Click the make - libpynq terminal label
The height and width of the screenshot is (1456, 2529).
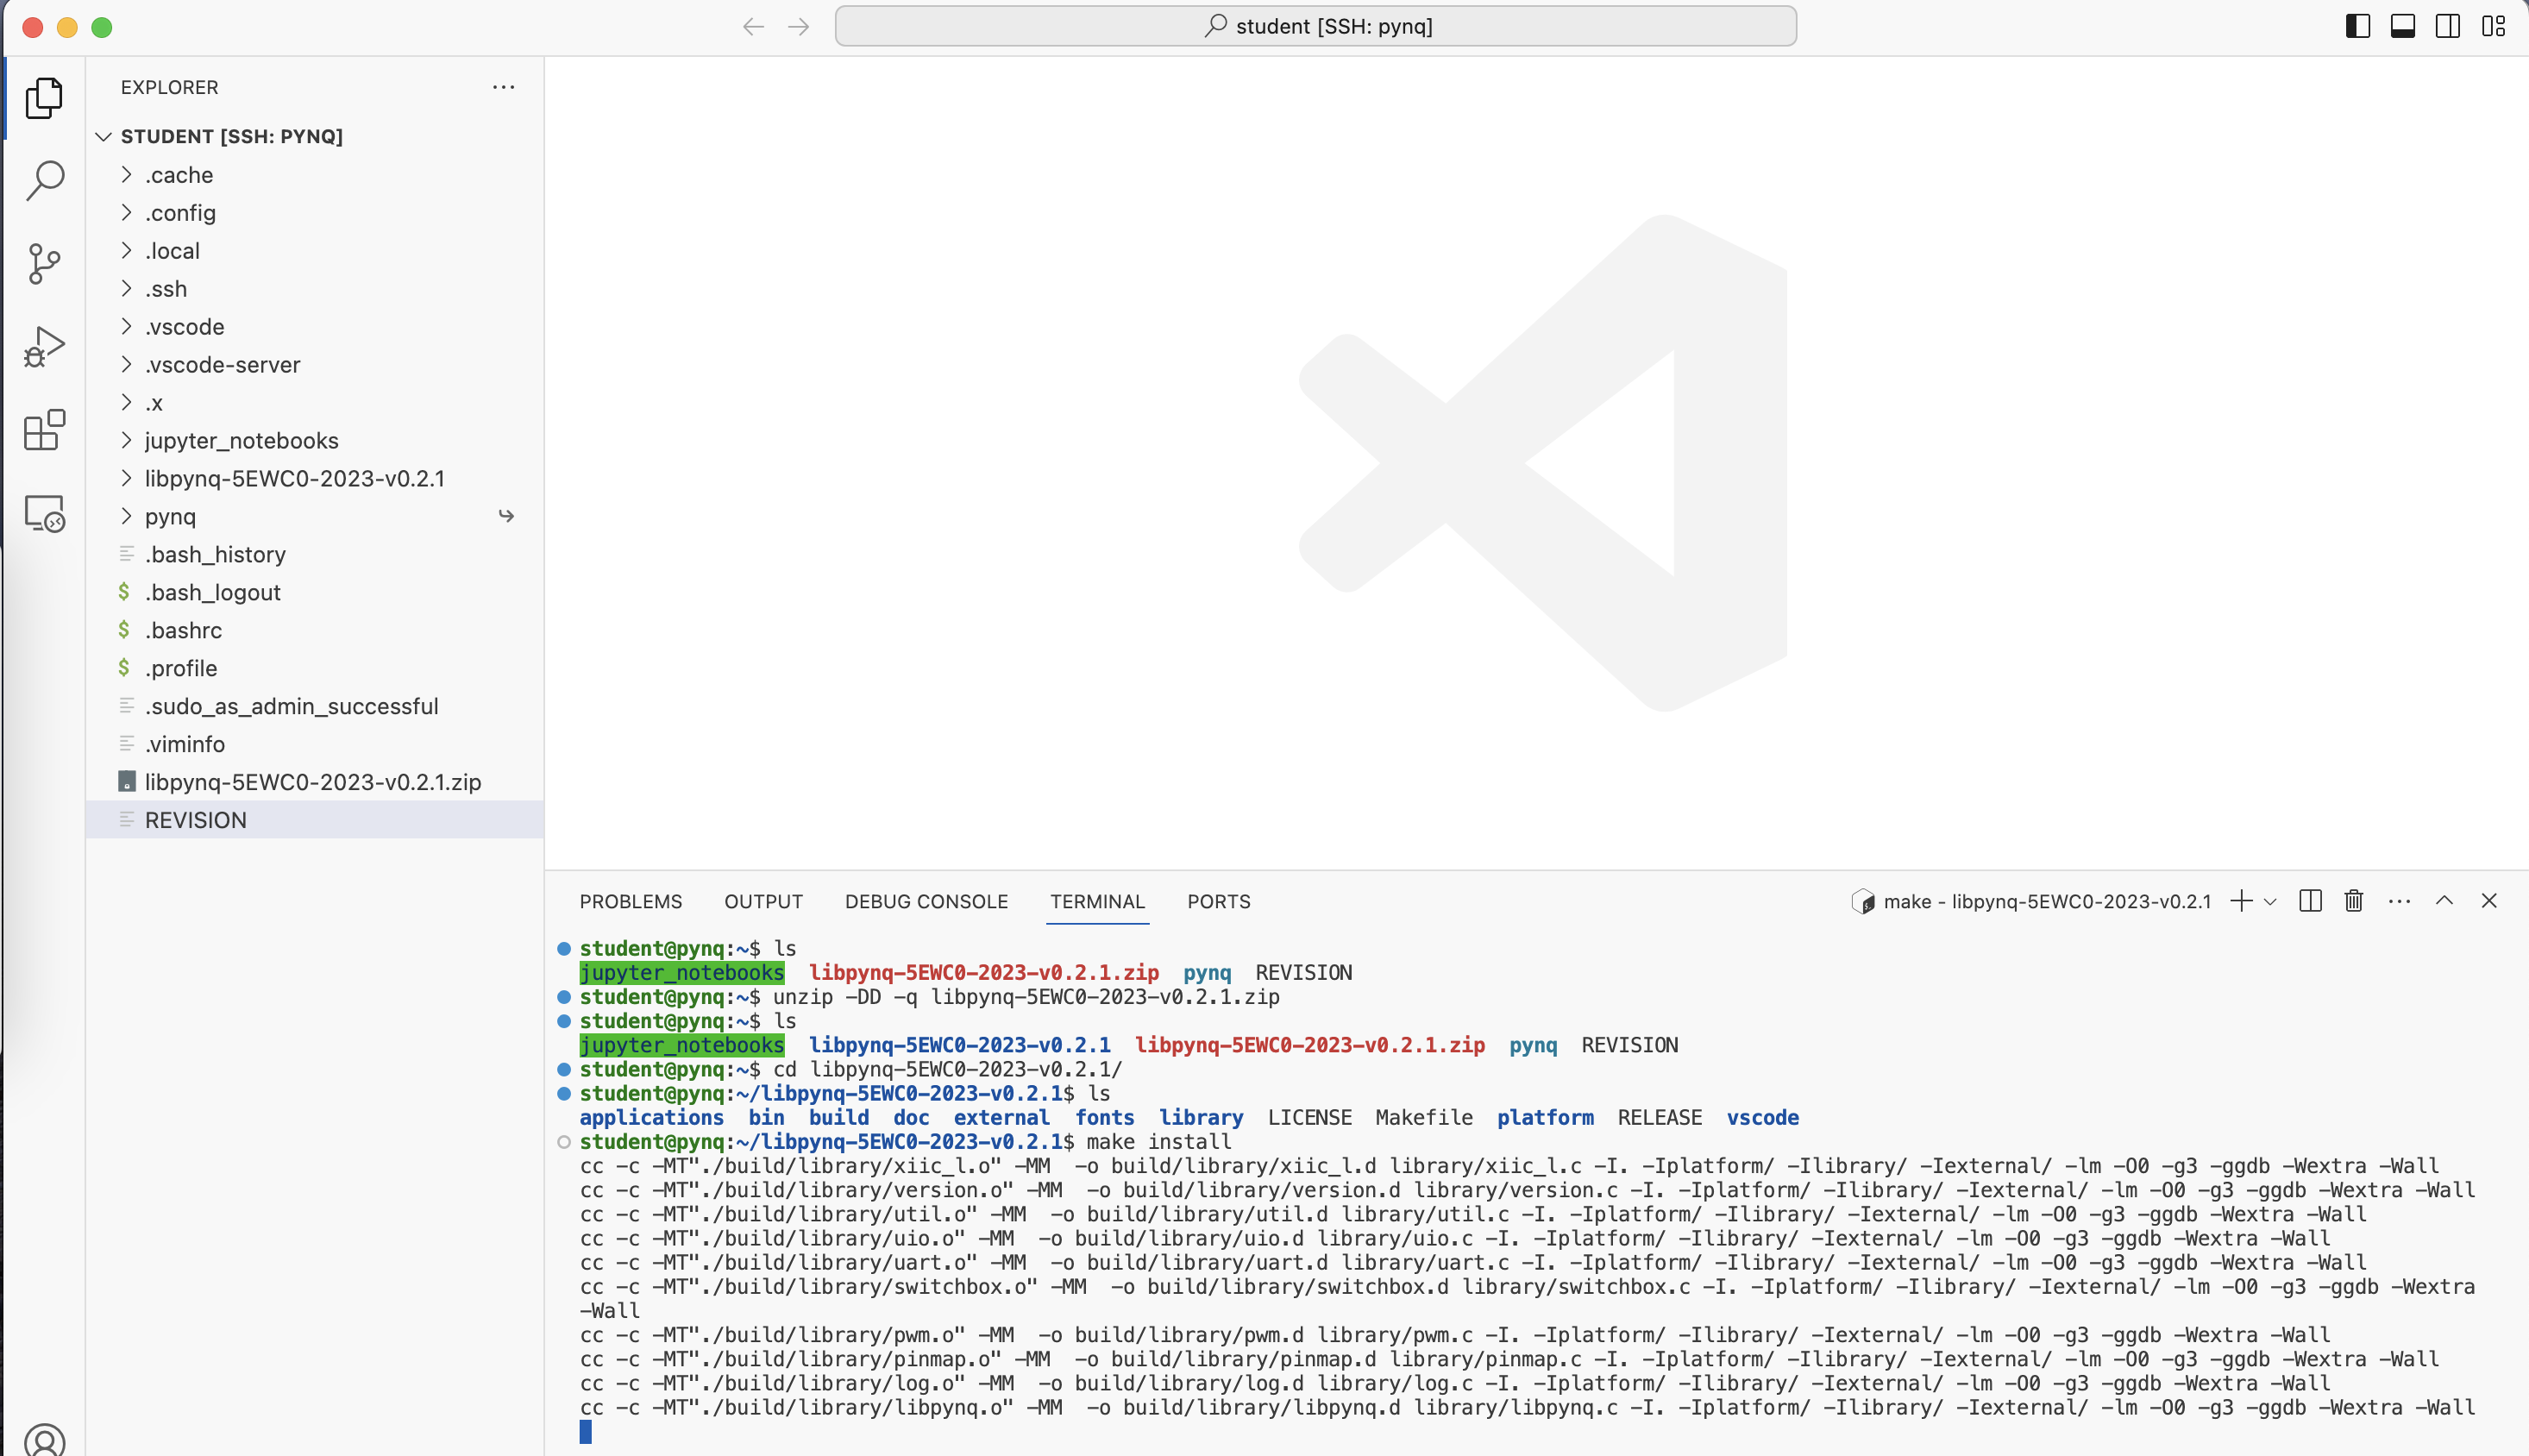click(2031, 902)
